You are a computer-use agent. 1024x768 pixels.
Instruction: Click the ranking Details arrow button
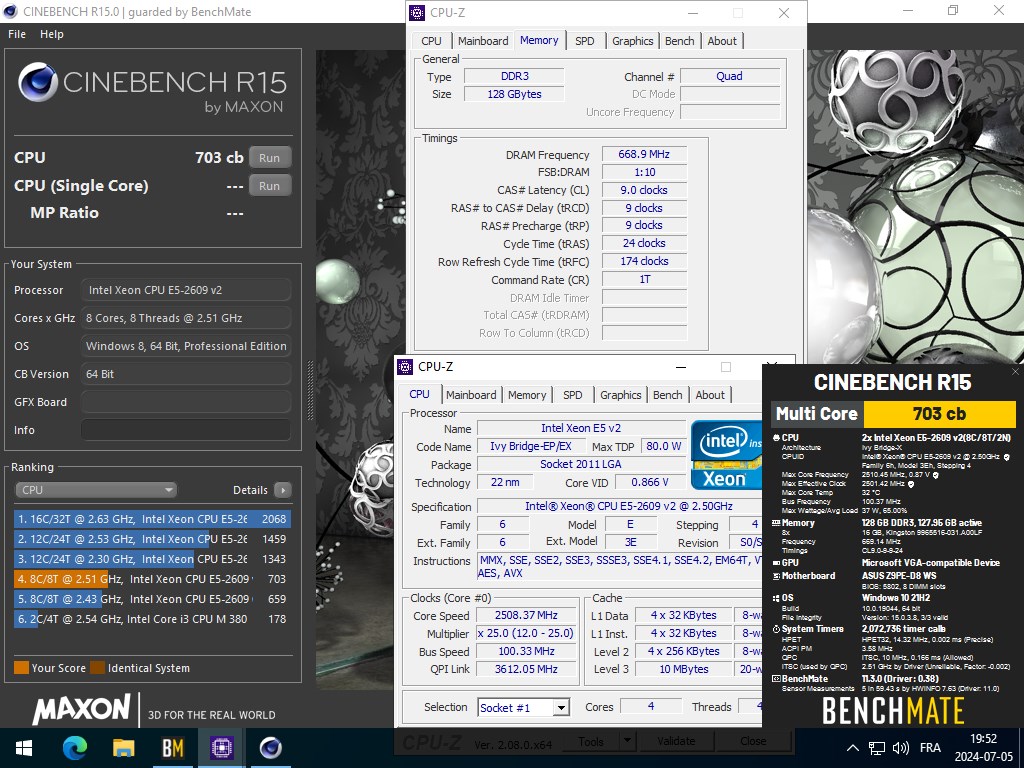tap(283, 490)
